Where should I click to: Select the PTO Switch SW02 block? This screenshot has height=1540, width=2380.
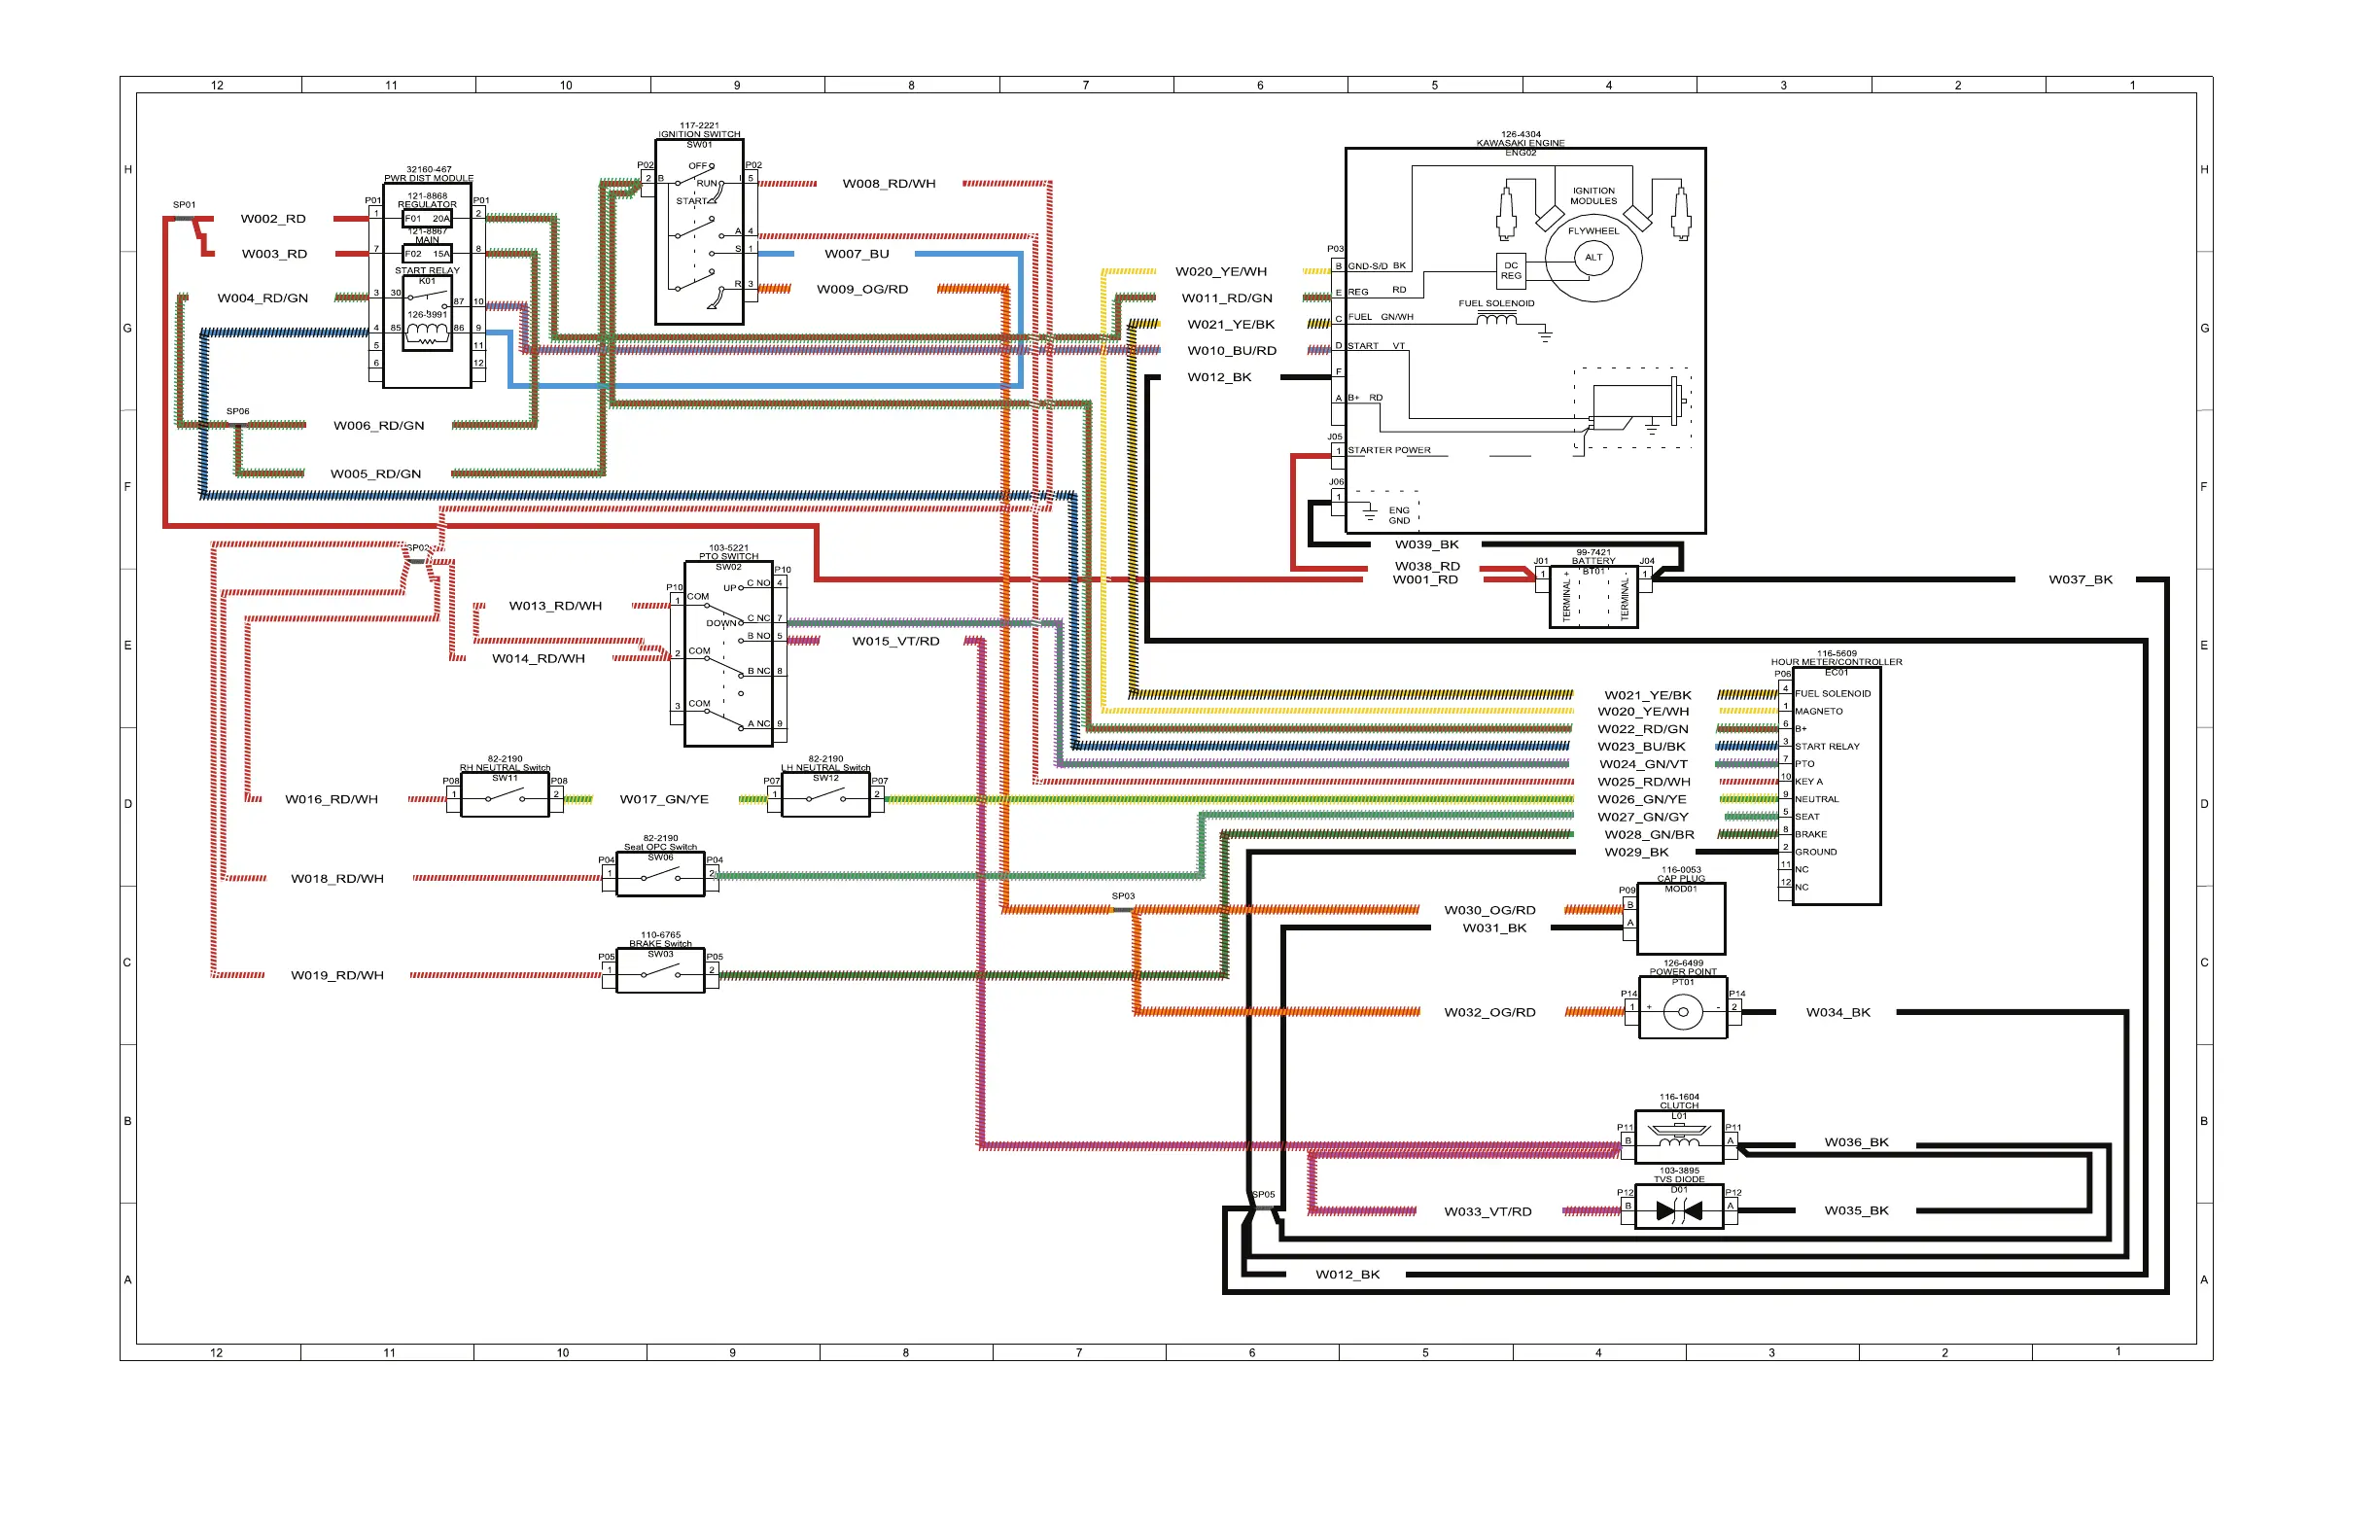728,654
